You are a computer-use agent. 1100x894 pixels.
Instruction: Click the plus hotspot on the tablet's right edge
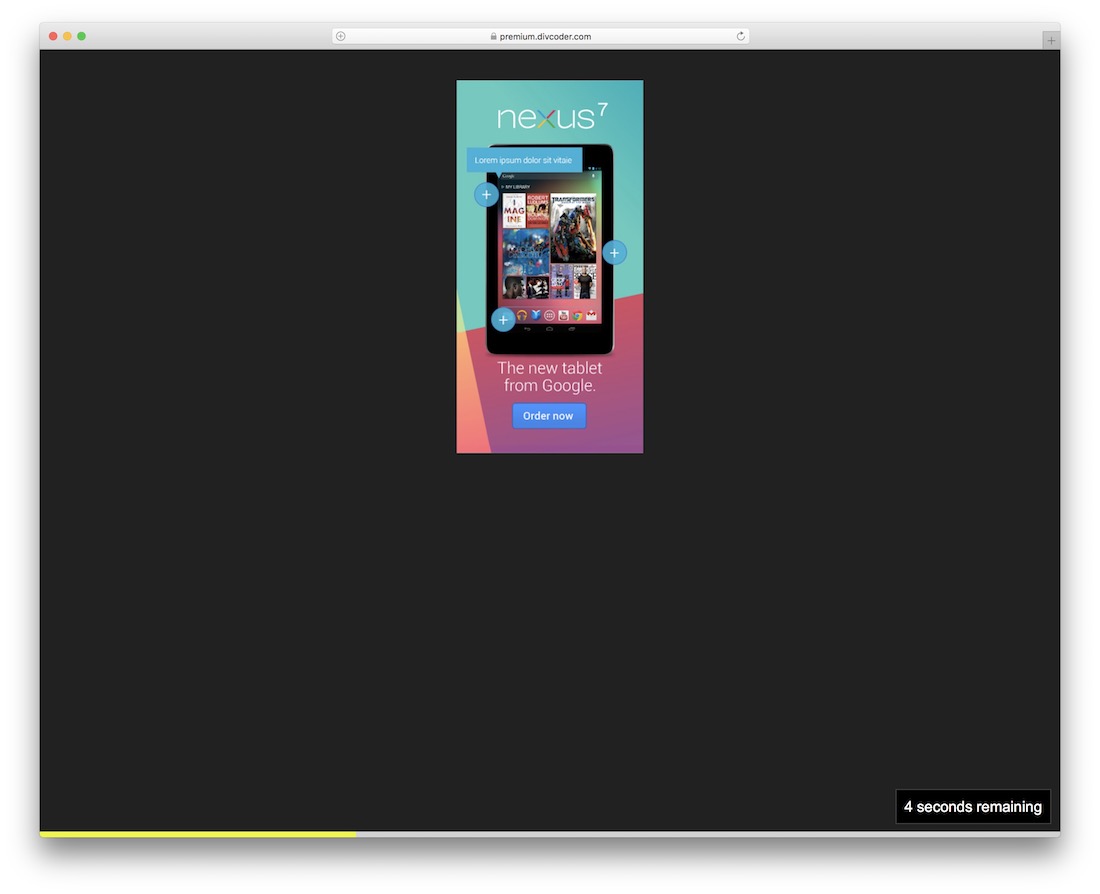coord(615,253)
